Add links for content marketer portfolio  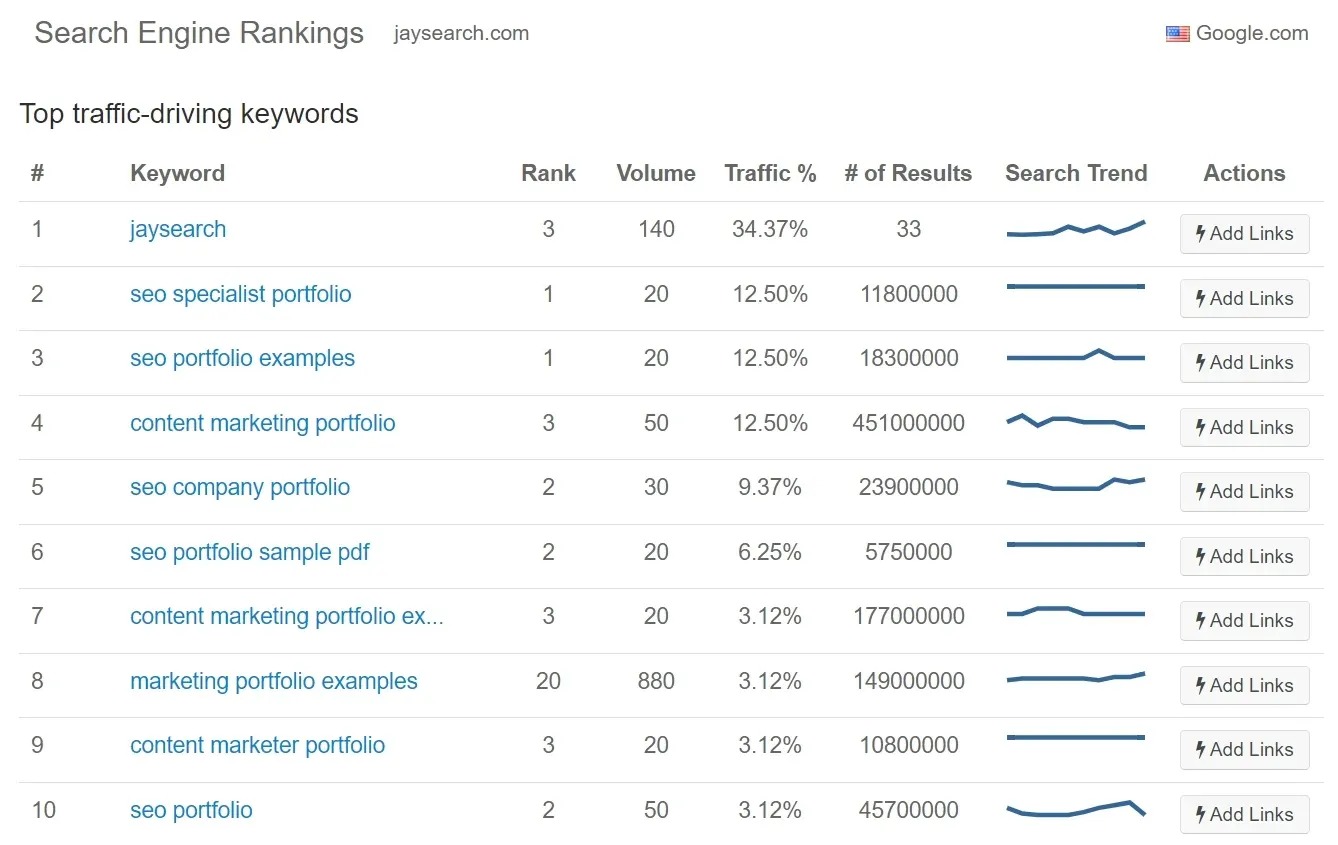1244,749
